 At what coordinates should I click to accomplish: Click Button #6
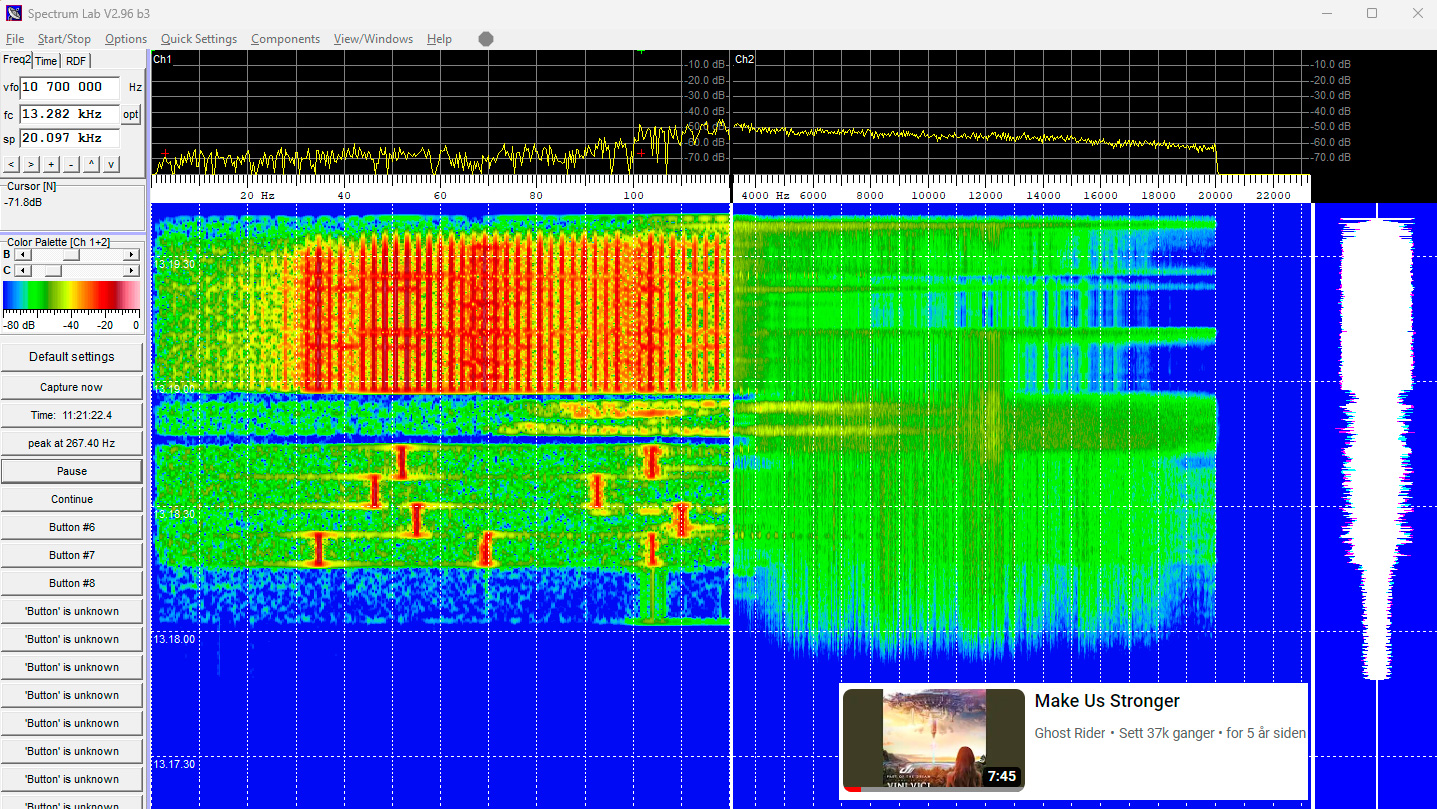pos(72,527)
